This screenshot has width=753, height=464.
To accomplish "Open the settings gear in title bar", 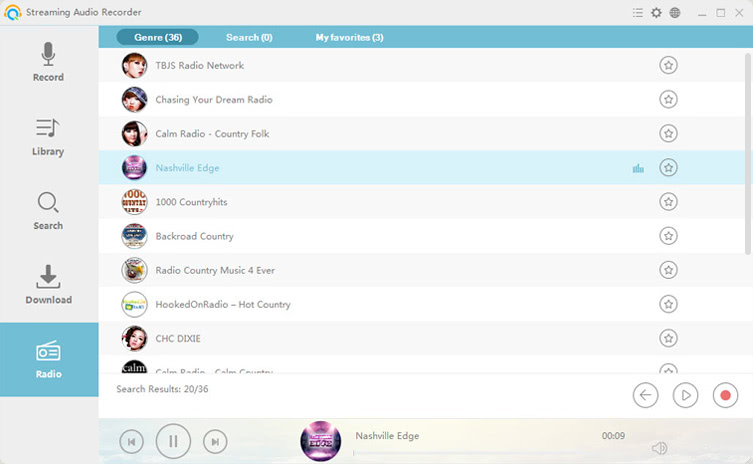I will click(x=656, y=13).
